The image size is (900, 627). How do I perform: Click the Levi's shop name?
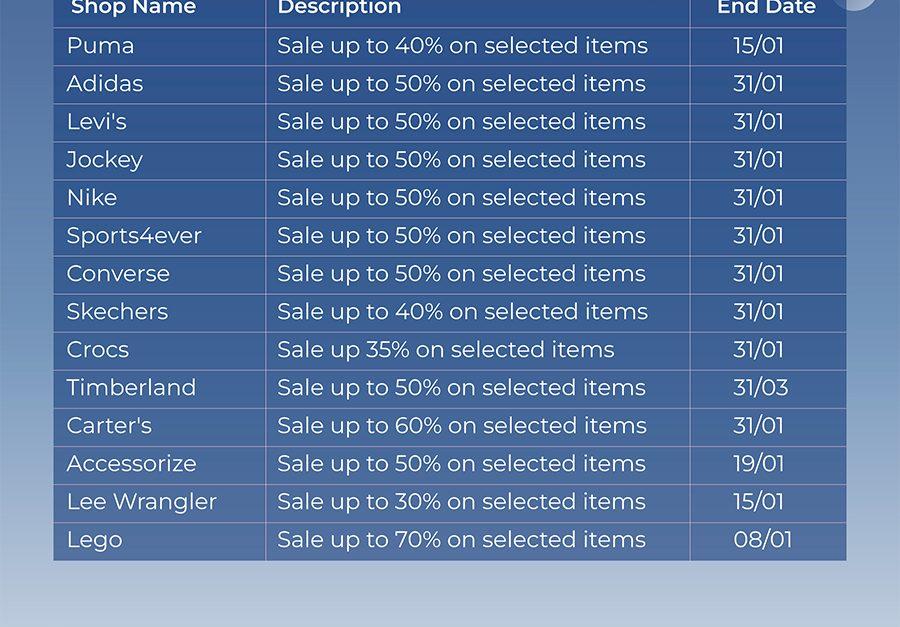point(96,122)
